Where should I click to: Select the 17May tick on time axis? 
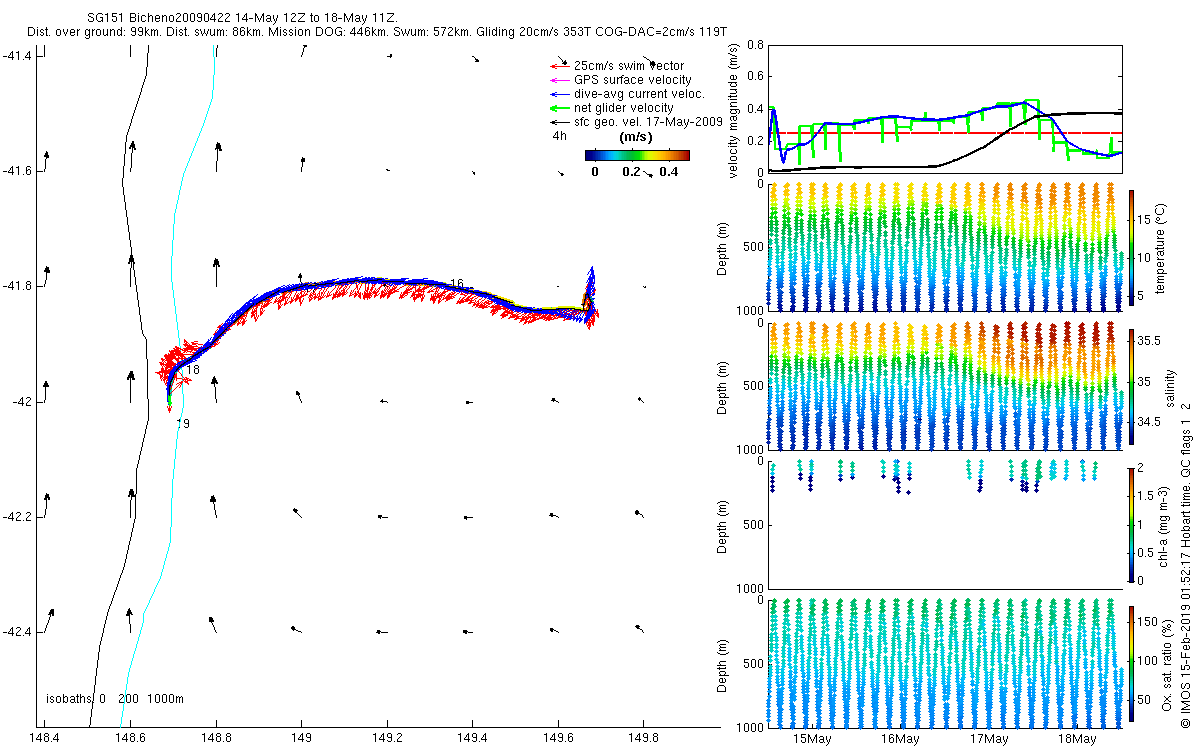click(988, 739)
